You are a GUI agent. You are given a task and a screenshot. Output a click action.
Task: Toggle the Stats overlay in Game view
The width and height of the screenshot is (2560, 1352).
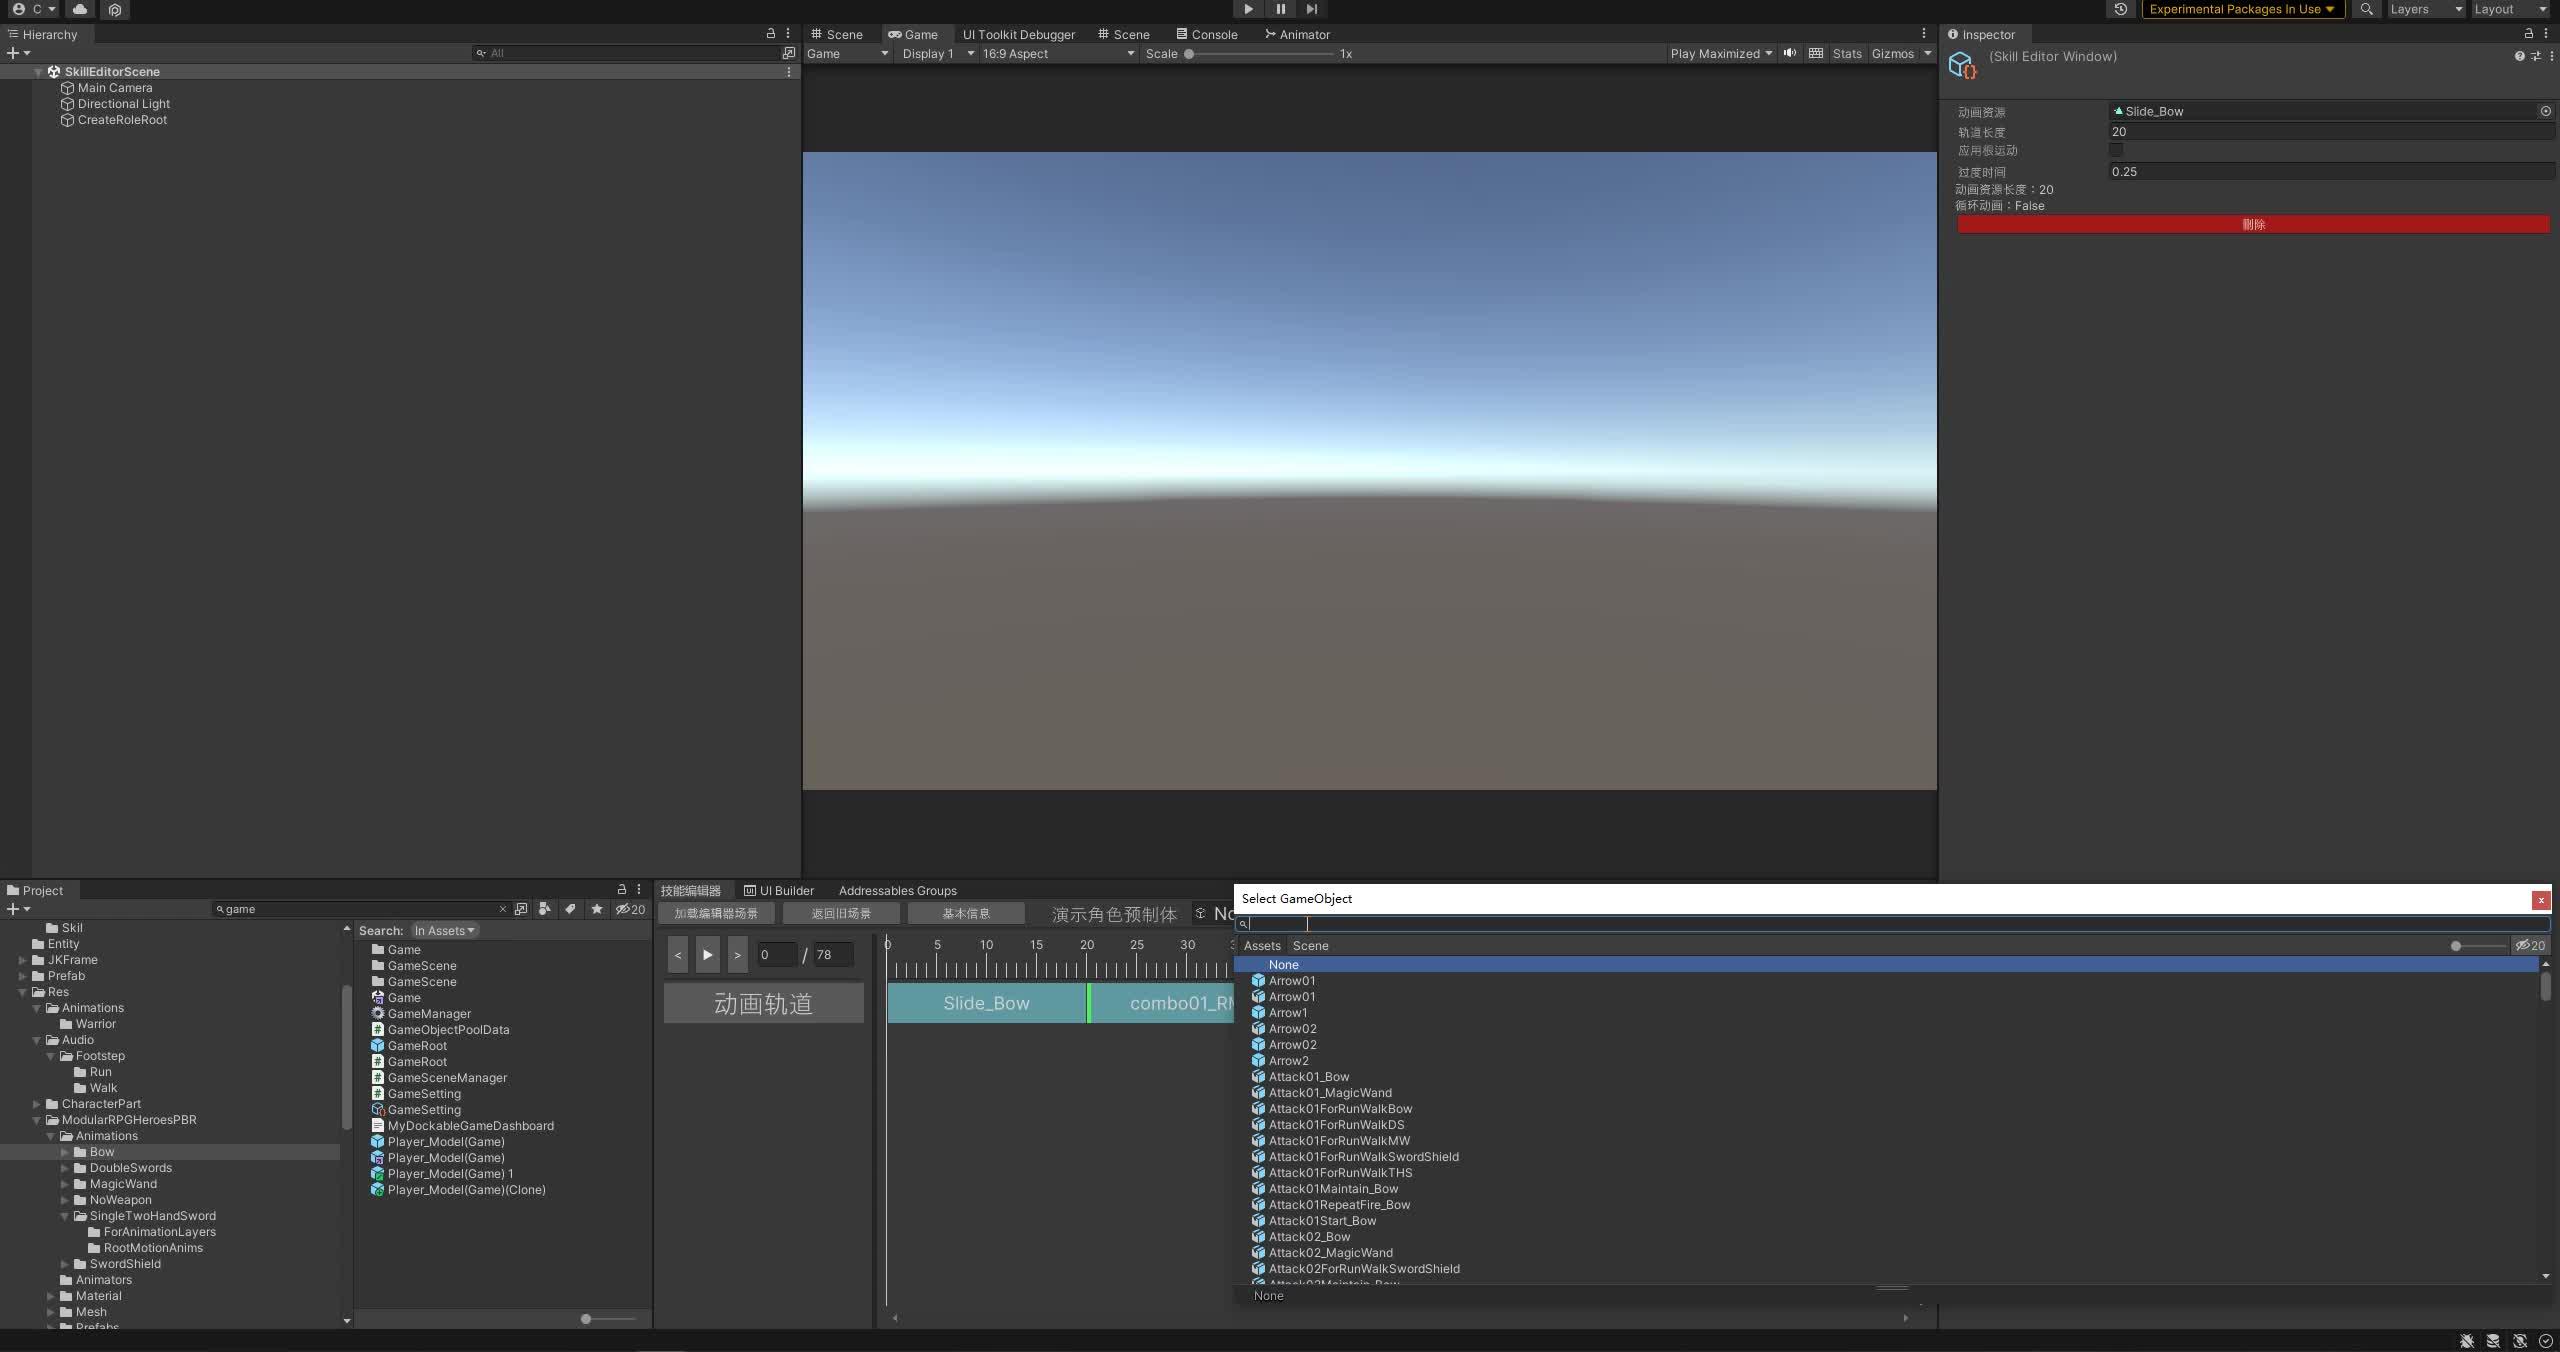(1846, 54)
